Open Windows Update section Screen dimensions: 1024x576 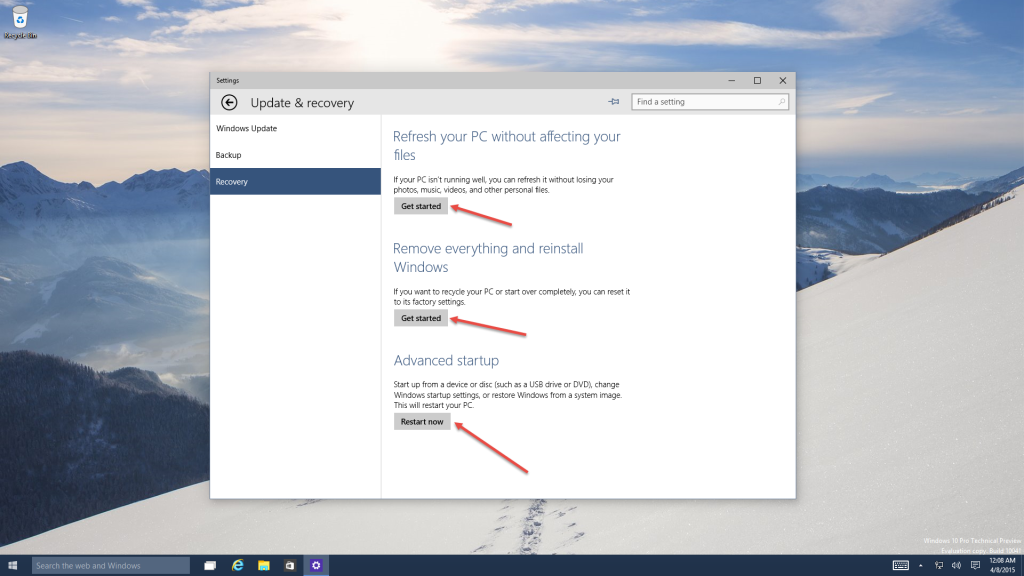click(295, 128)
